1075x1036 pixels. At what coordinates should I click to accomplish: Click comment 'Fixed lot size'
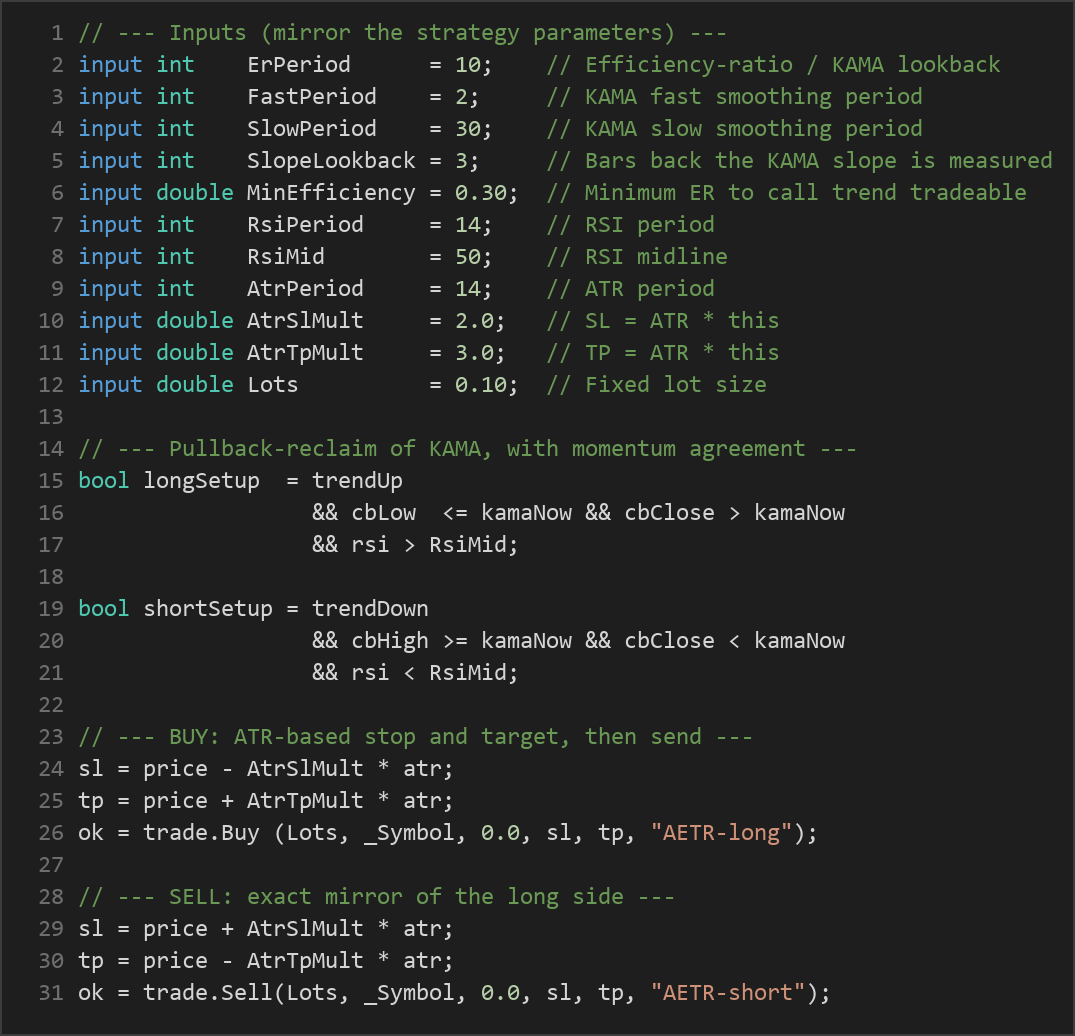[656, 385]
